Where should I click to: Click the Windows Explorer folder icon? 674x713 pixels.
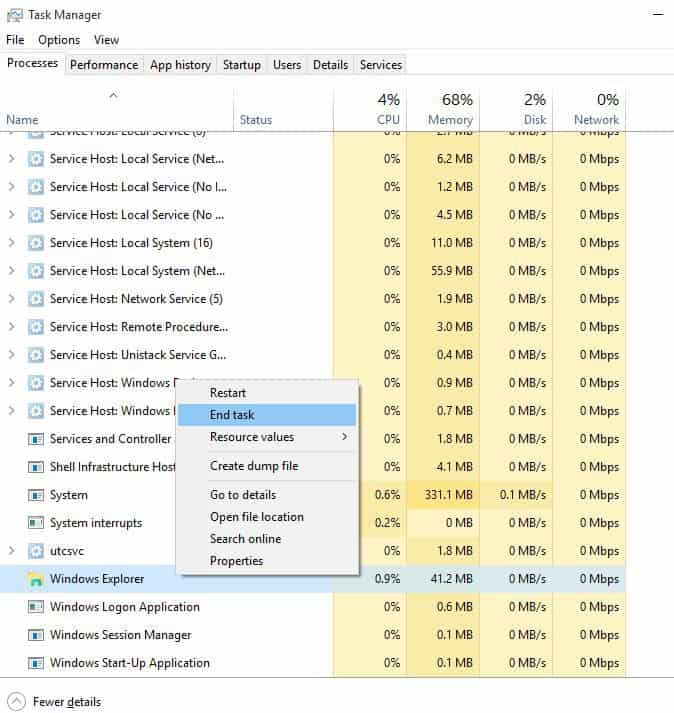pyautogui.click(x=35, y=579)
